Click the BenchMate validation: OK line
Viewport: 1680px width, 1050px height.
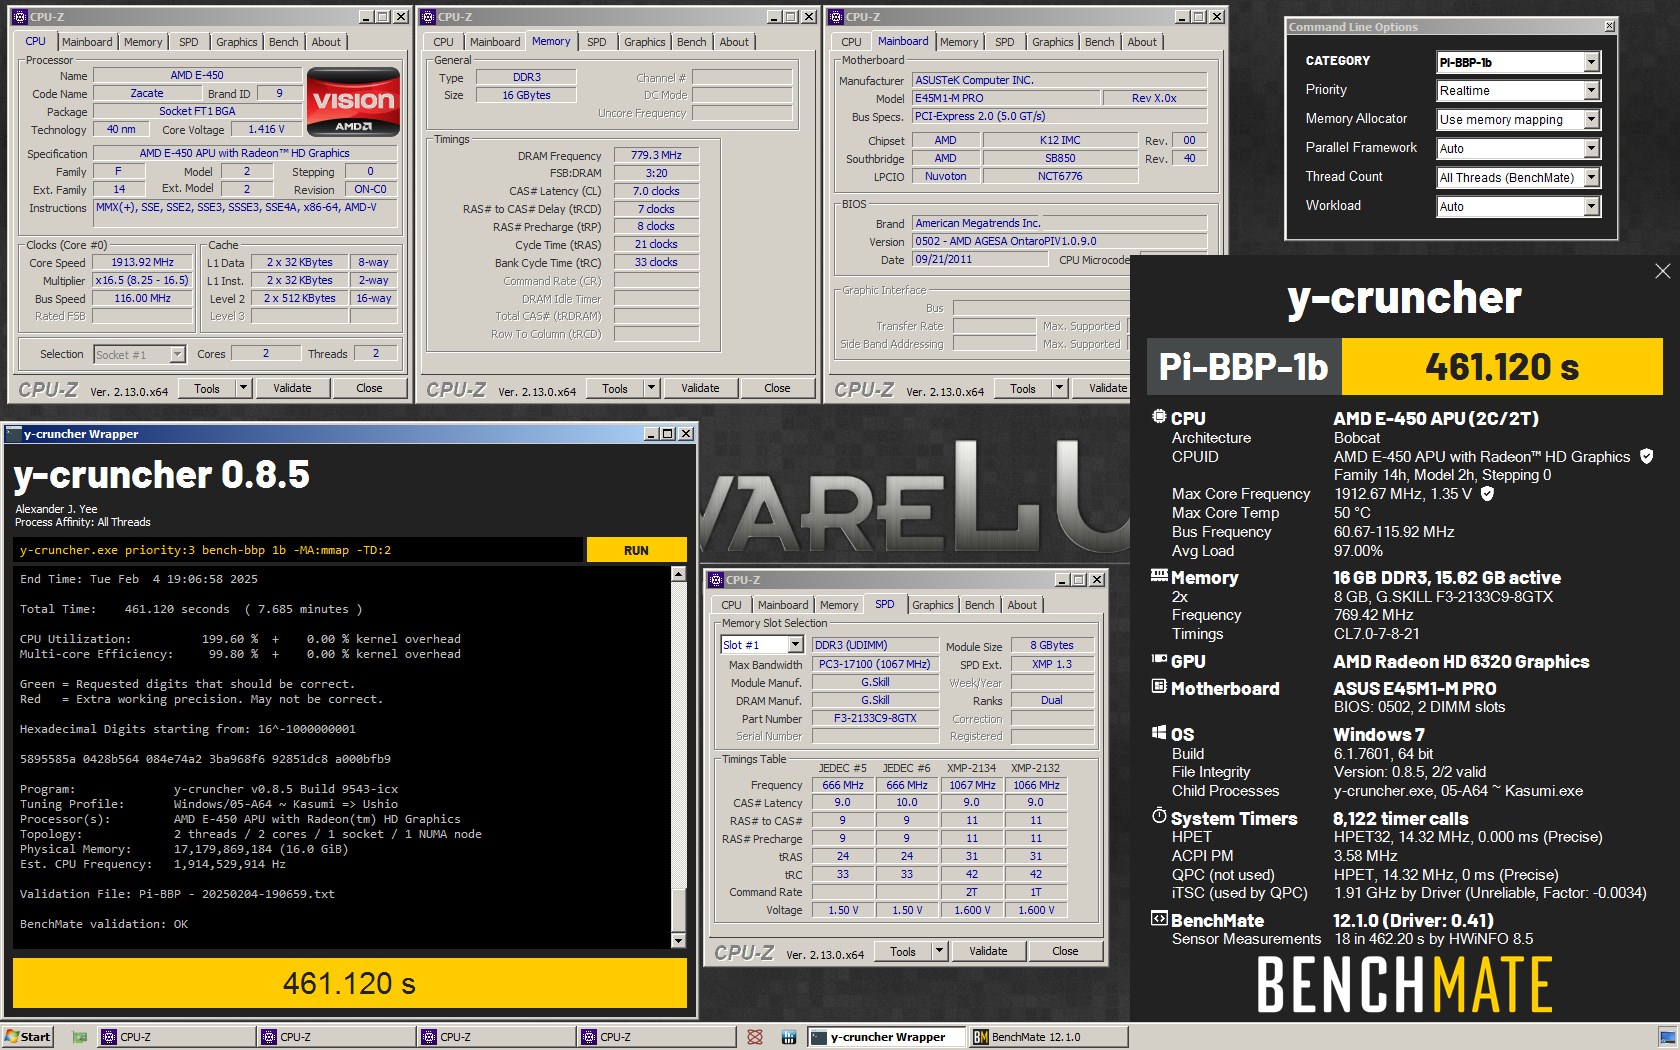click(104, 924)
